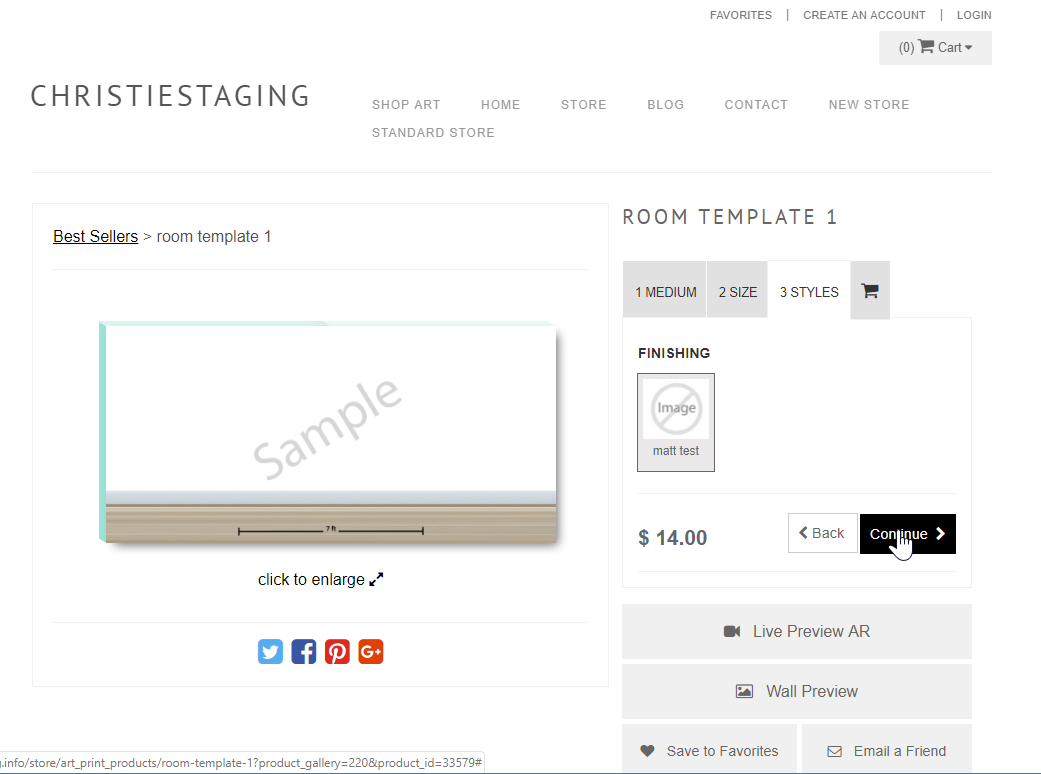This screenshot has width=1041, height=774.
Task: Open Live Preview AR camera button
Action: pyautogui.click(x=796, y=631)
